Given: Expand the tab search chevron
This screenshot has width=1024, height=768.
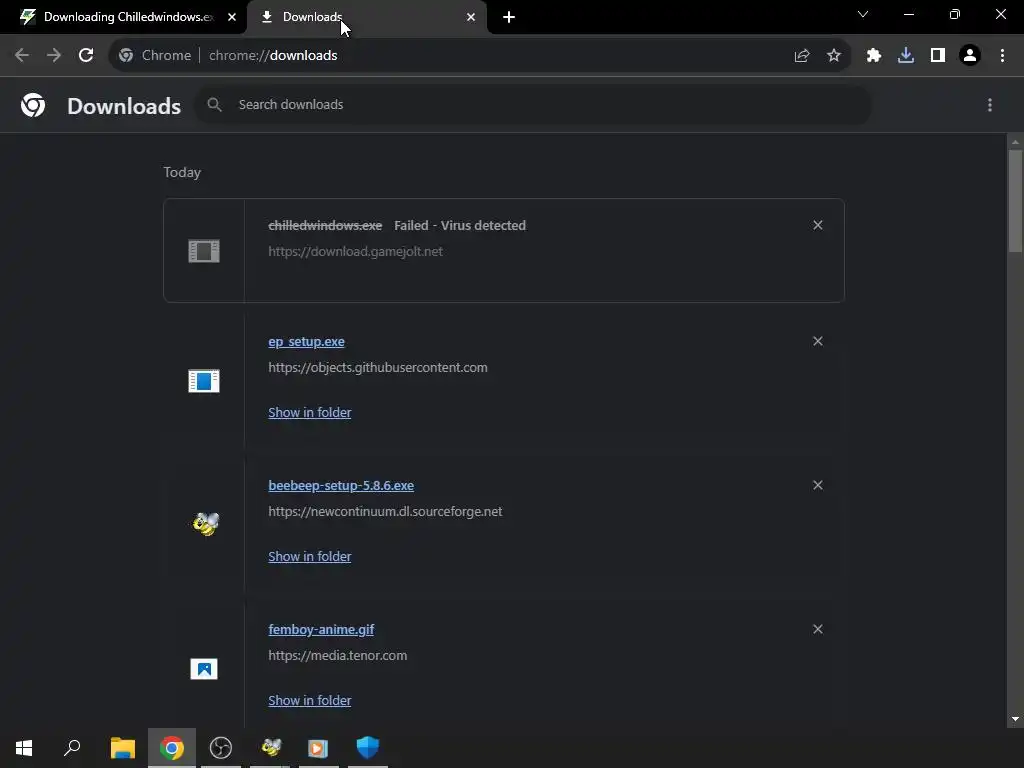Looking at the screenshot, I should [x=863, y=14].
